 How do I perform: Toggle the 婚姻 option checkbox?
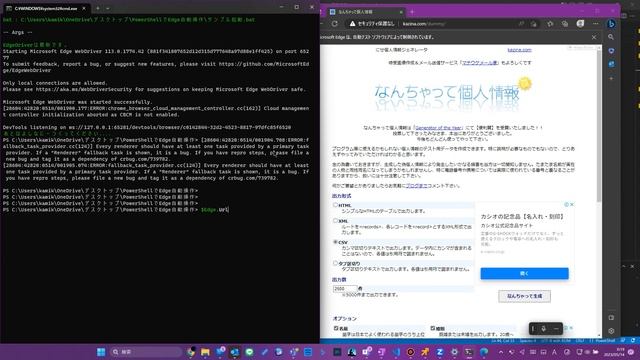433,328
